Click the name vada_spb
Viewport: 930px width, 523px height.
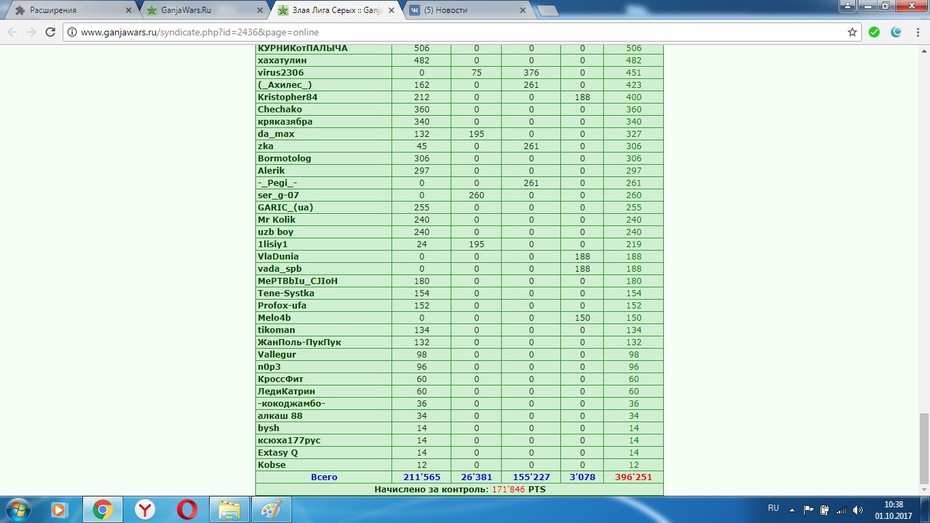pos(279,269)
